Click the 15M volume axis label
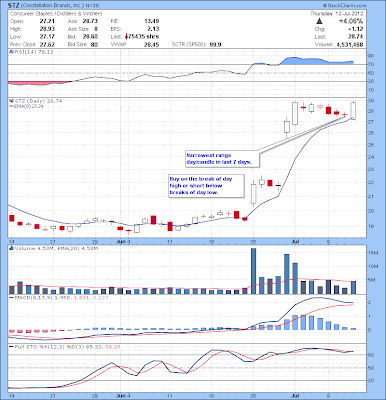 (373, 253)
